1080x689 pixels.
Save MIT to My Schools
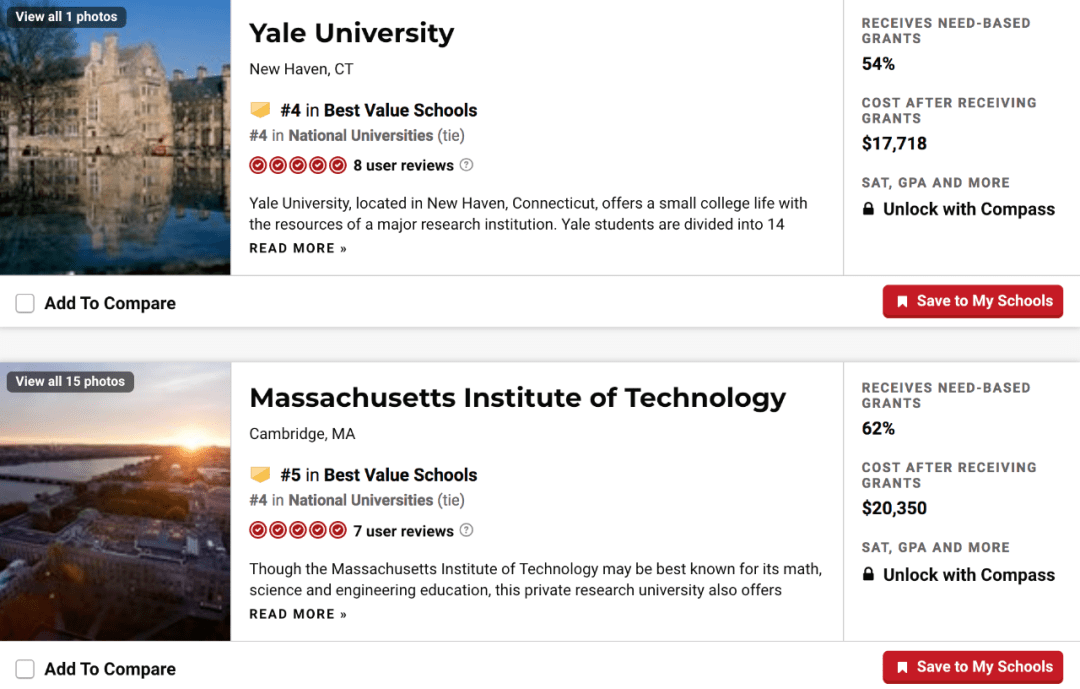972,667
